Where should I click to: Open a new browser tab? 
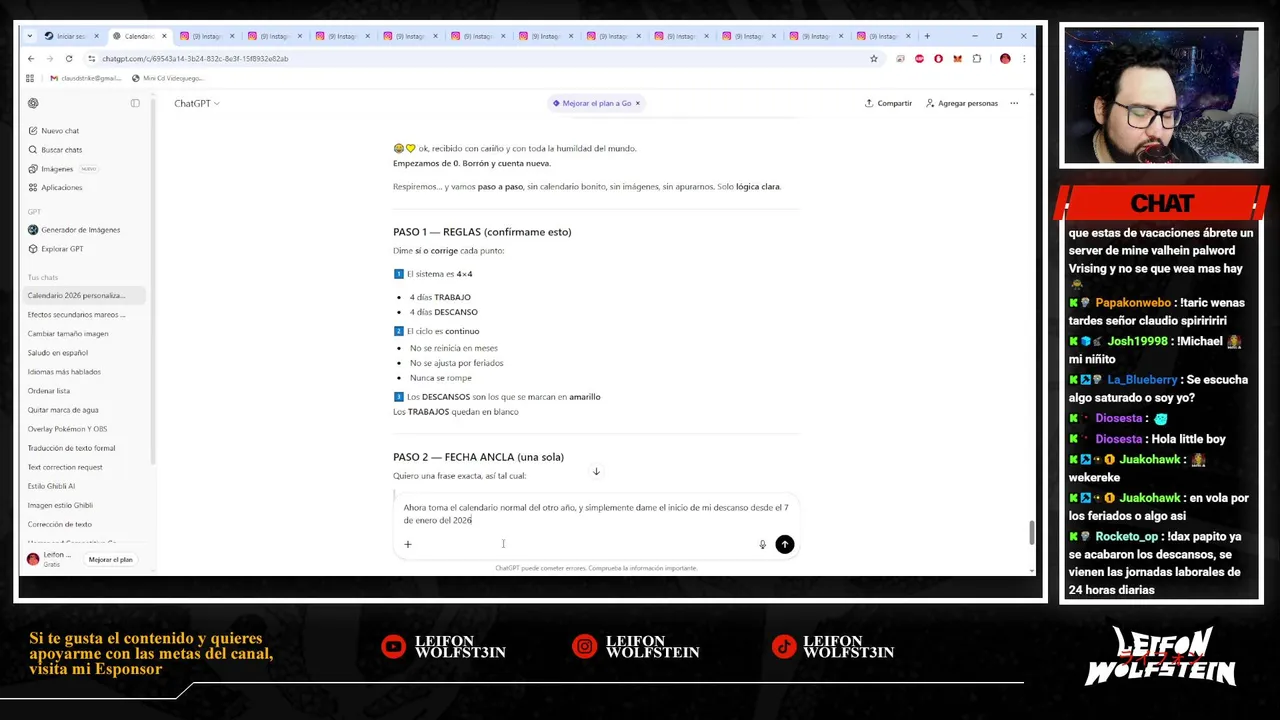coord(927,36)
